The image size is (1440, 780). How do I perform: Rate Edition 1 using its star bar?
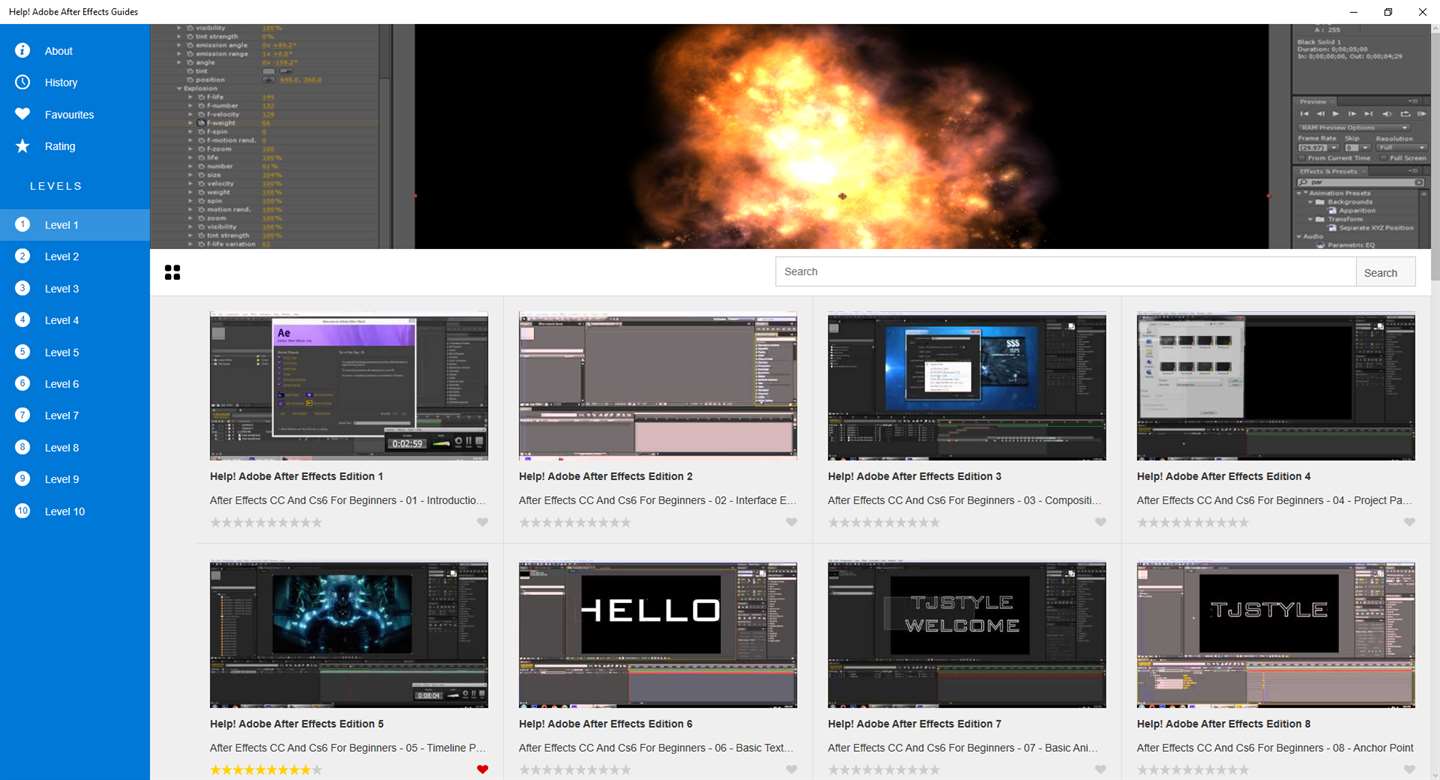click(266, 522)
